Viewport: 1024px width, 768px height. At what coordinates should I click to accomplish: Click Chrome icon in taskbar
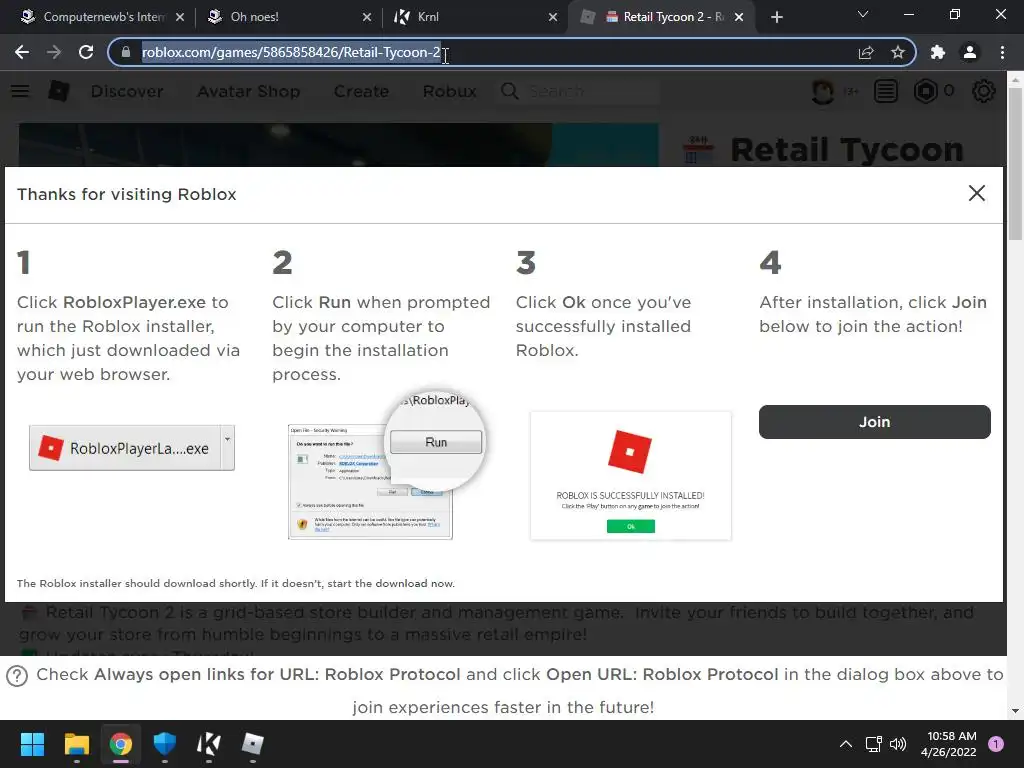[x=120, y=744]
